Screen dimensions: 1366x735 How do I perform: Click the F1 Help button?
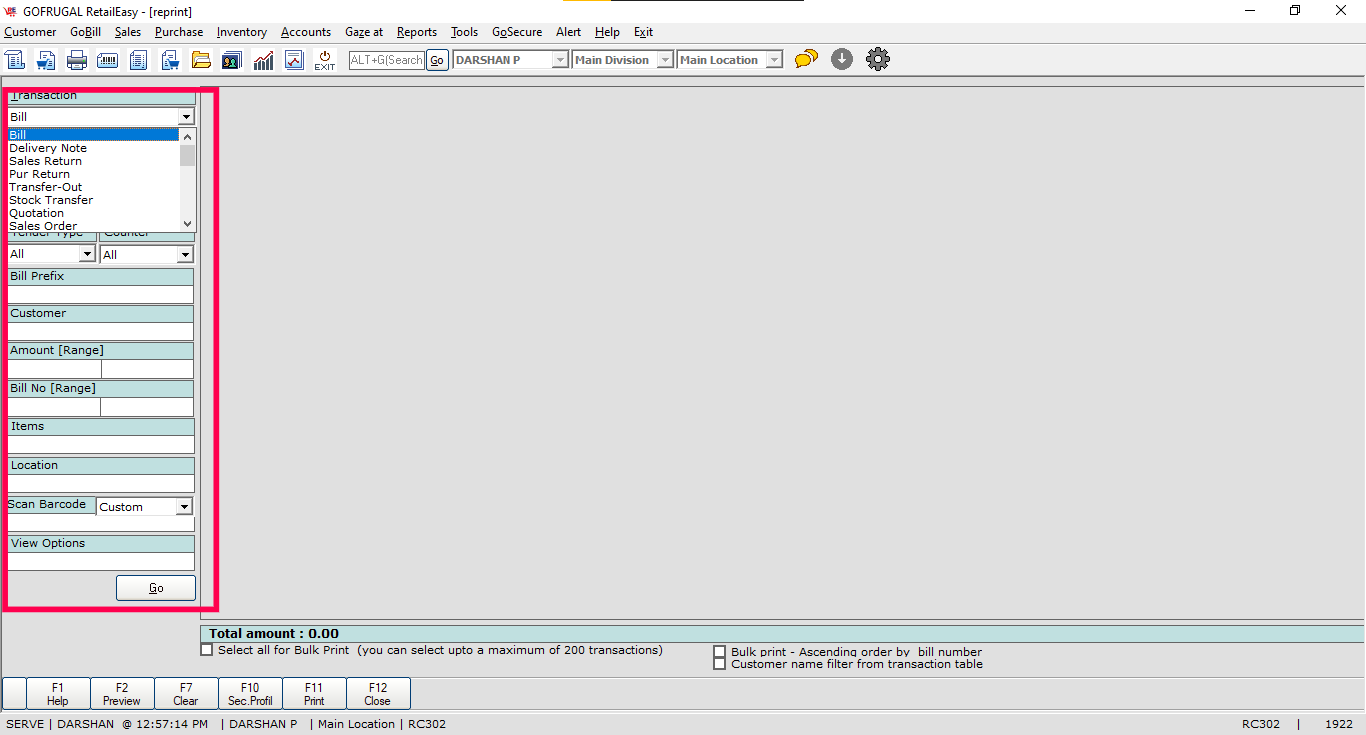pyautogui.click(x=58, y=694)
